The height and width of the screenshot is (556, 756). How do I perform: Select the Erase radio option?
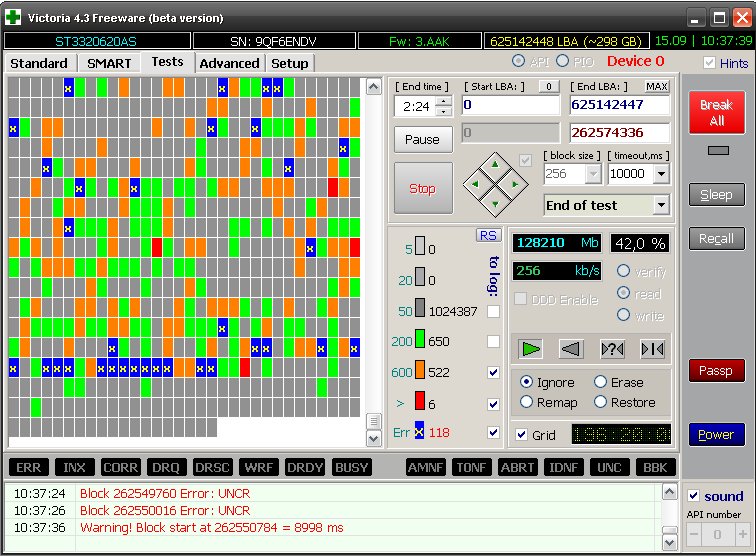click(x=600, y=382)
